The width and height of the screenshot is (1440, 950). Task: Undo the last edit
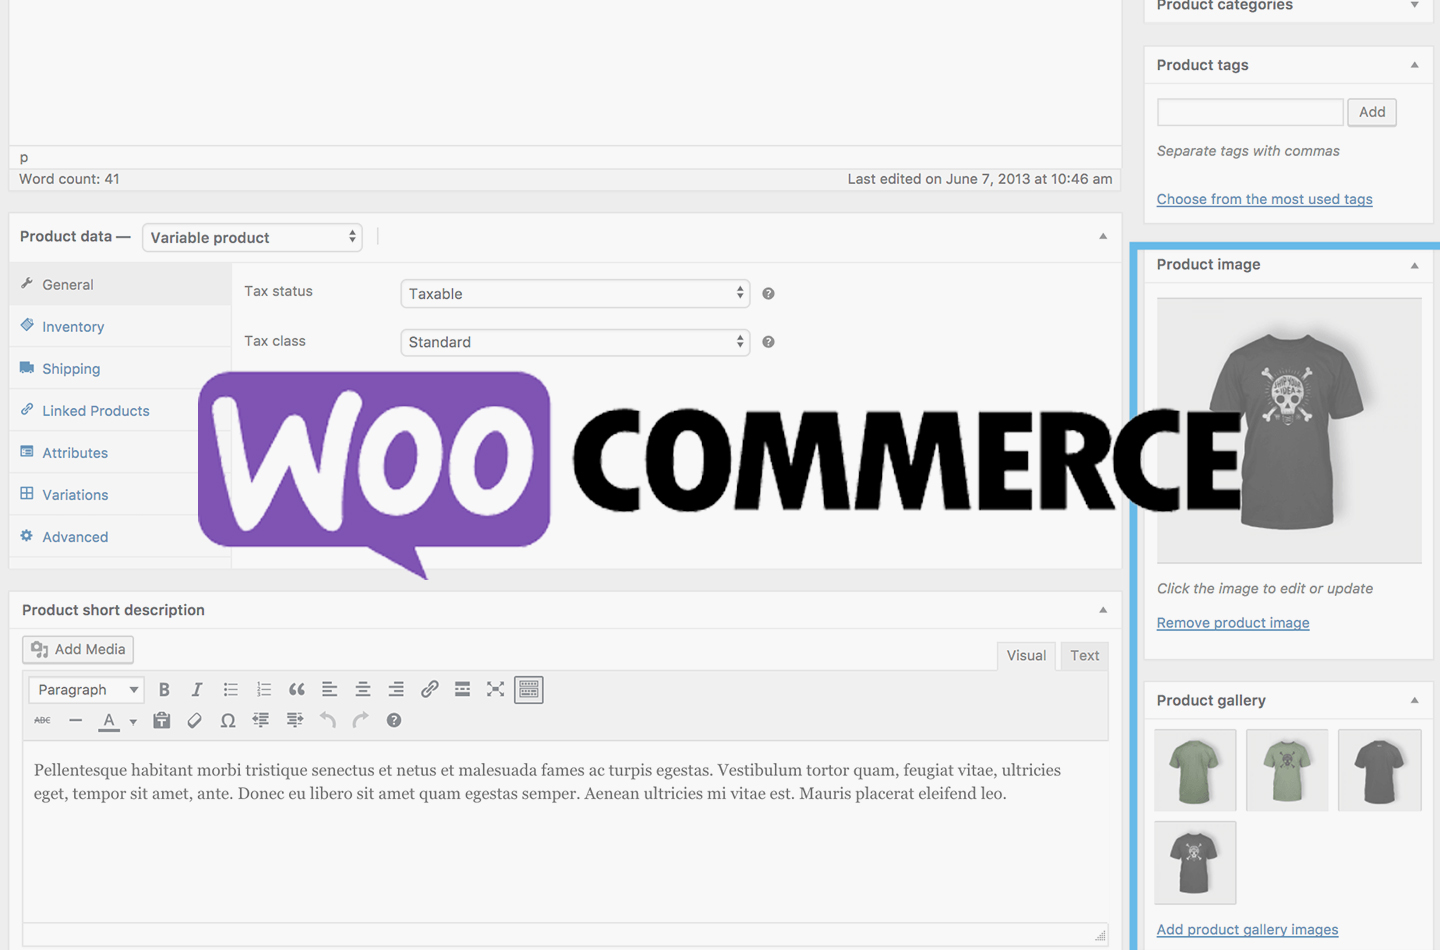pos(328,720)
